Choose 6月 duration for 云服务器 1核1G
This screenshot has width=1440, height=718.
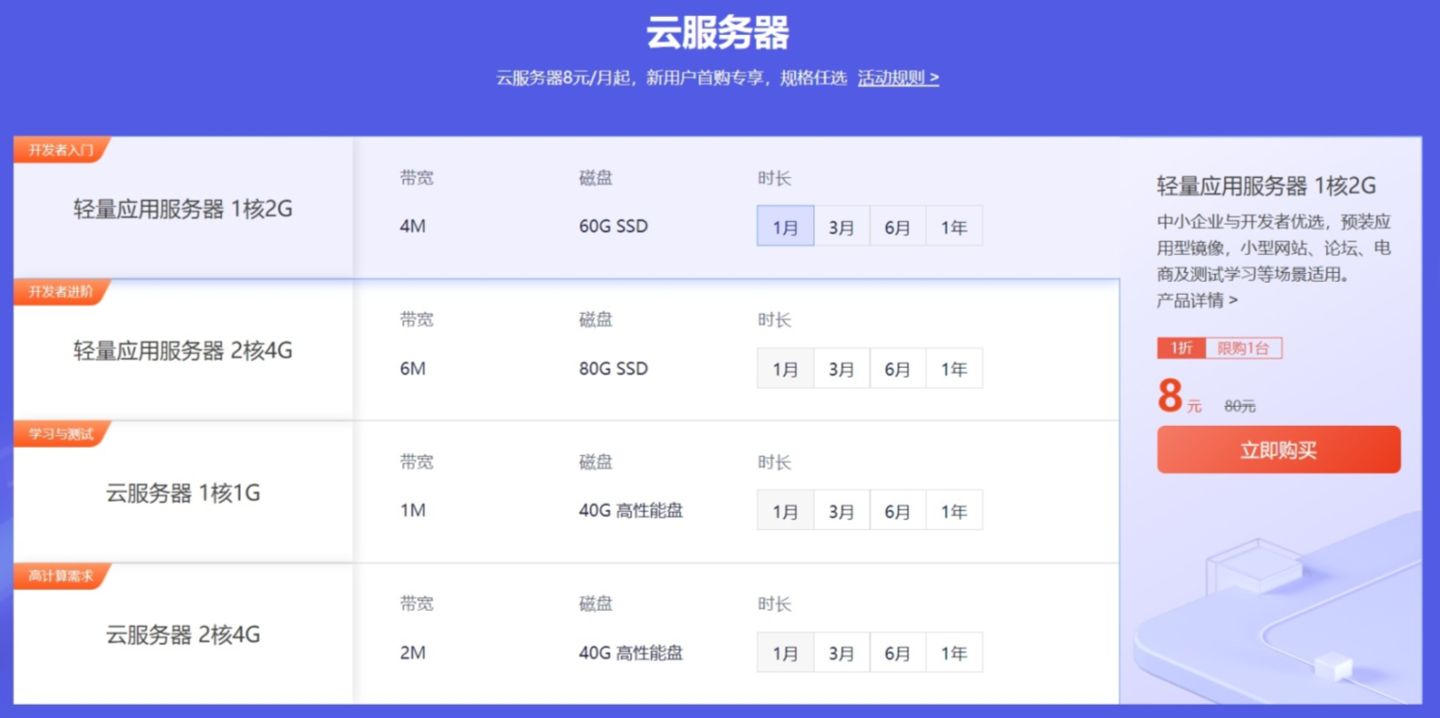point(897,511)
